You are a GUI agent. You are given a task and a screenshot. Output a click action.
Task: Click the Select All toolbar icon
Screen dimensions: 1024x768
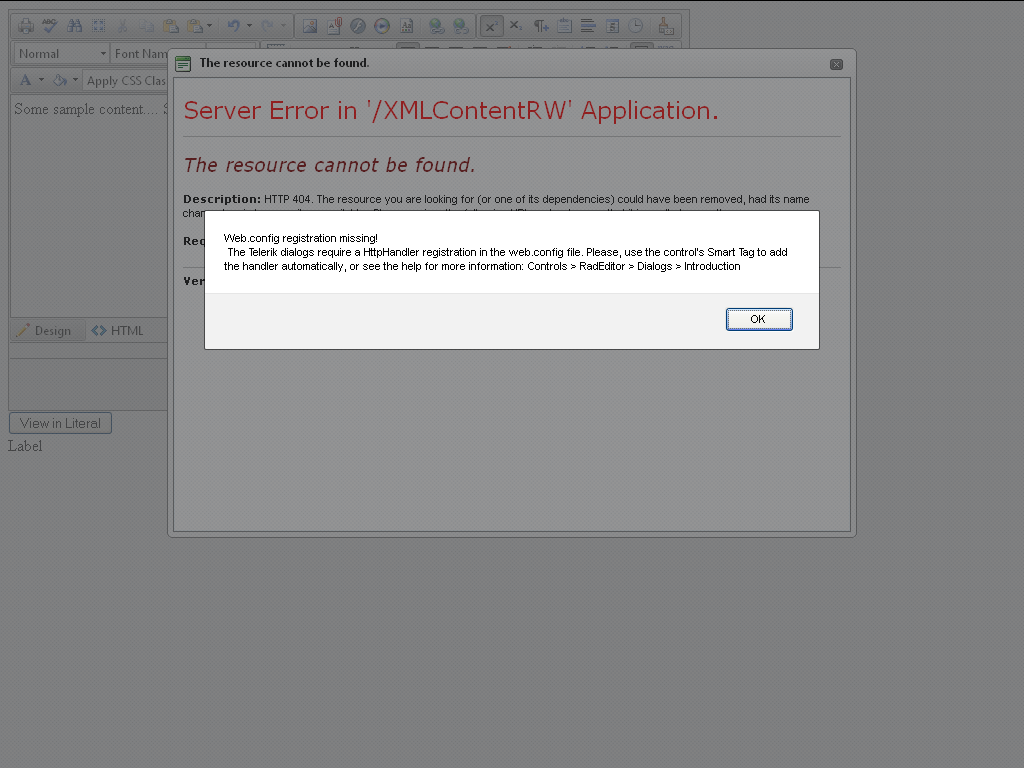click(99, 26)
